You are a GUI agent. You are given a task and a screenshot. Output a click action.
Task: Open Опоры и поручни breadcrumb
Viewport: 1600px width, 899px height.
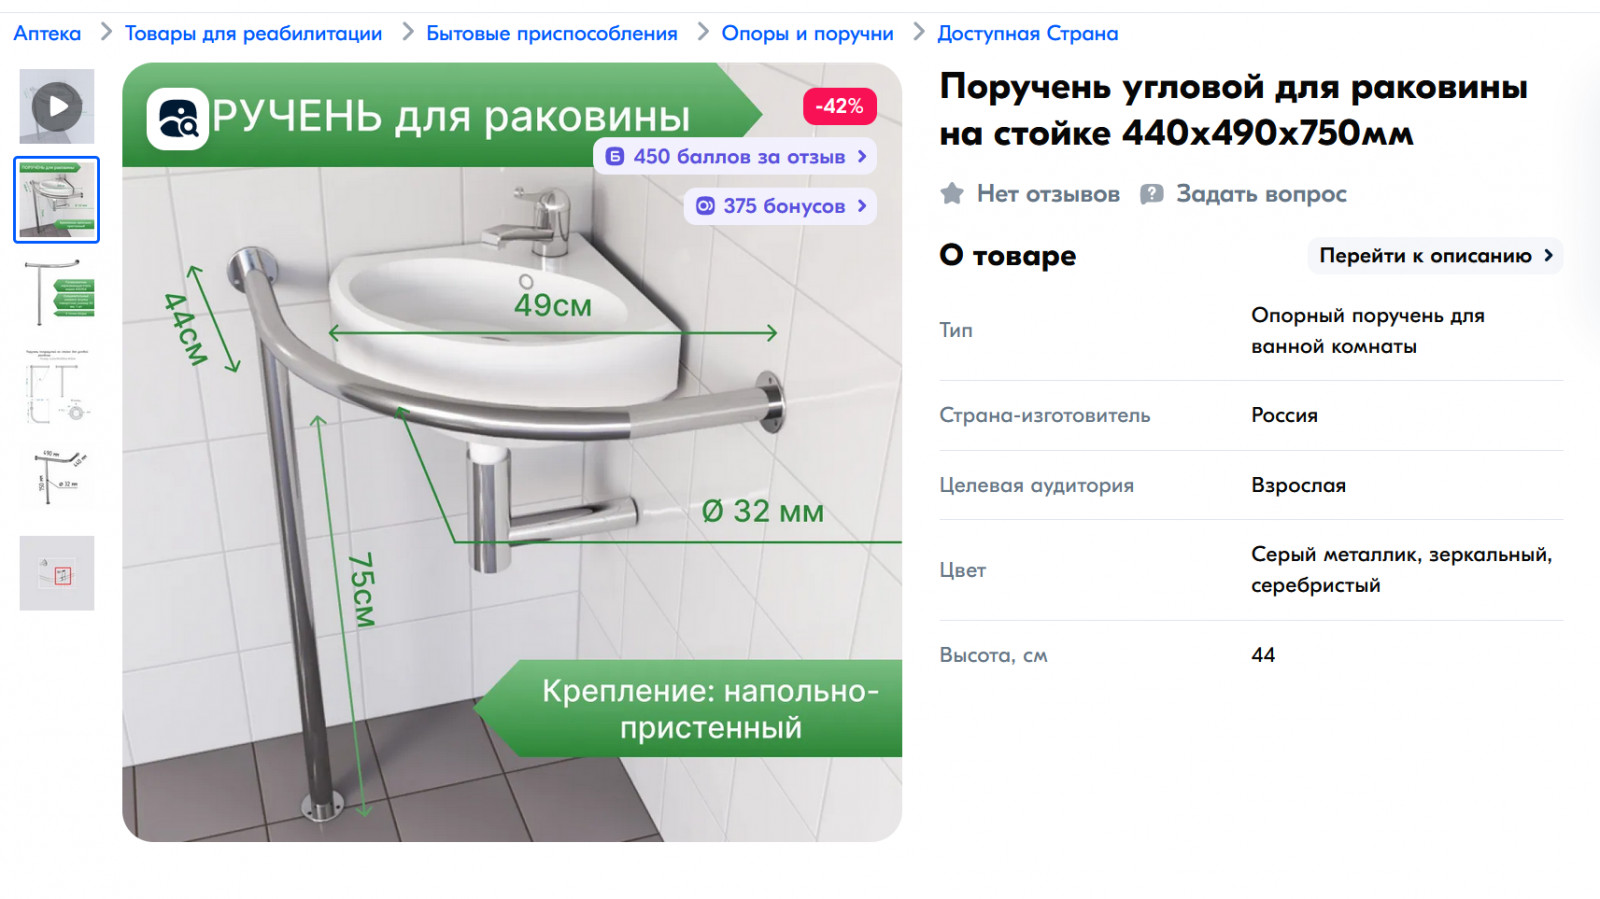click(x=807, y=33)
